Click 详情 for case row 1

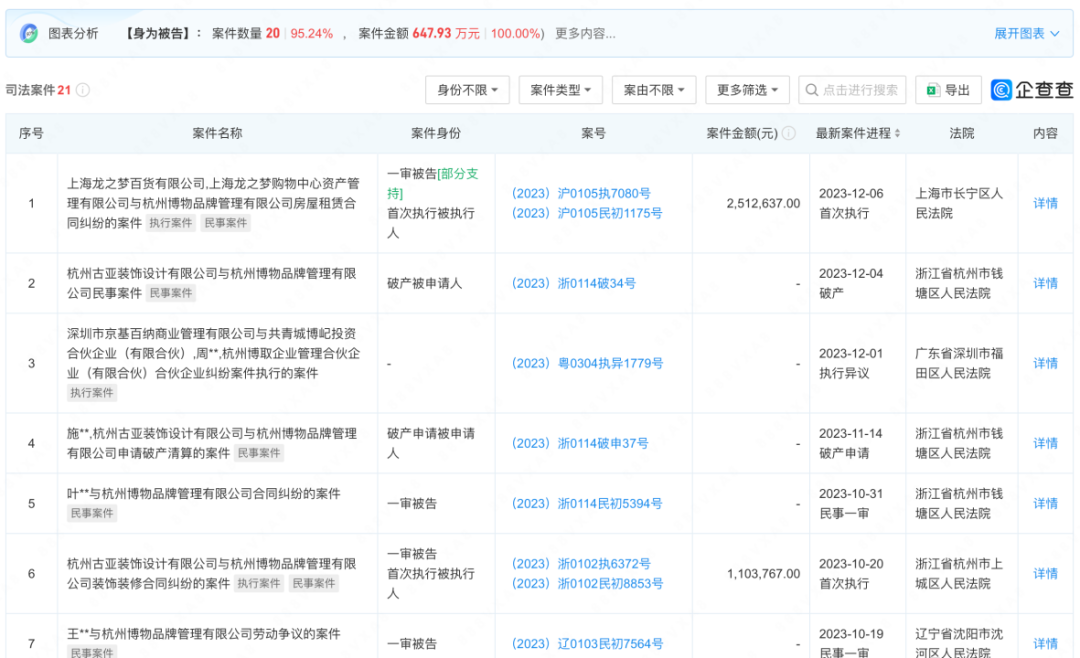pyautogui.click(x=1045, y=203)
